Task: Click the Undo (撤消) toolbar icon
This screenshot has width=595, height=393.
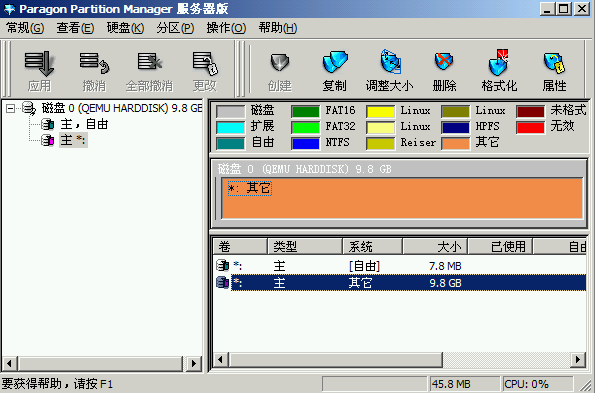Action: pyautogui.click(x=94, y=63)
